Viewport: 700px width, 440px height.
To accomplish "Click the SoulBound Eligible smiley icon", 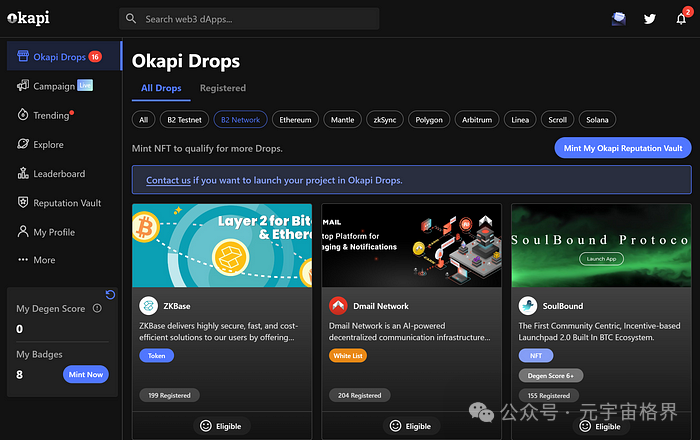I will point(585,427).
